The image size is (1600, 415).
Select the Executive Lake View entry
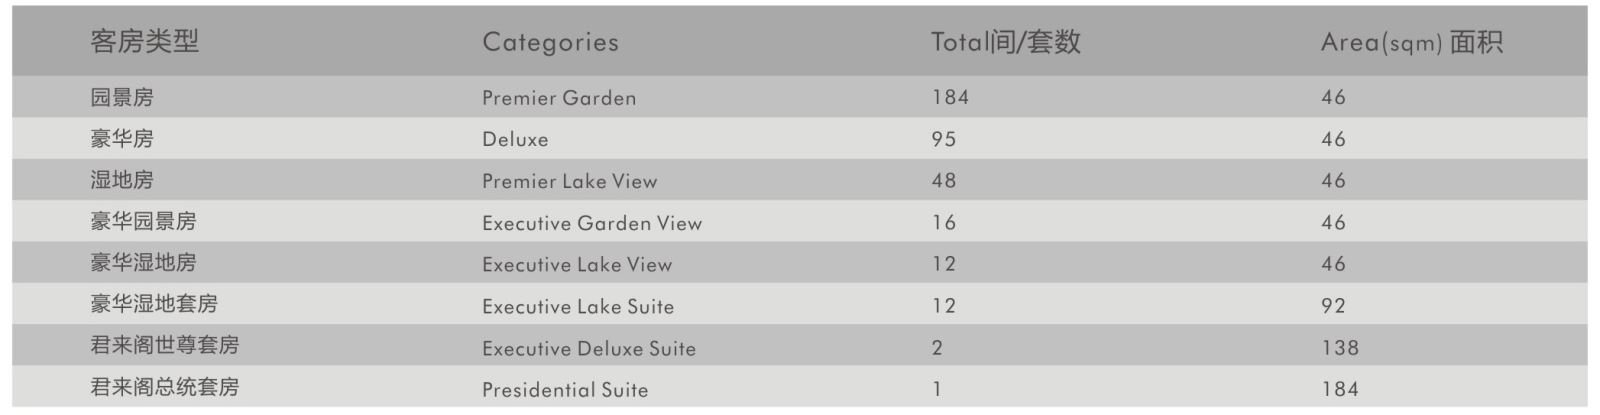coord(577,265)
